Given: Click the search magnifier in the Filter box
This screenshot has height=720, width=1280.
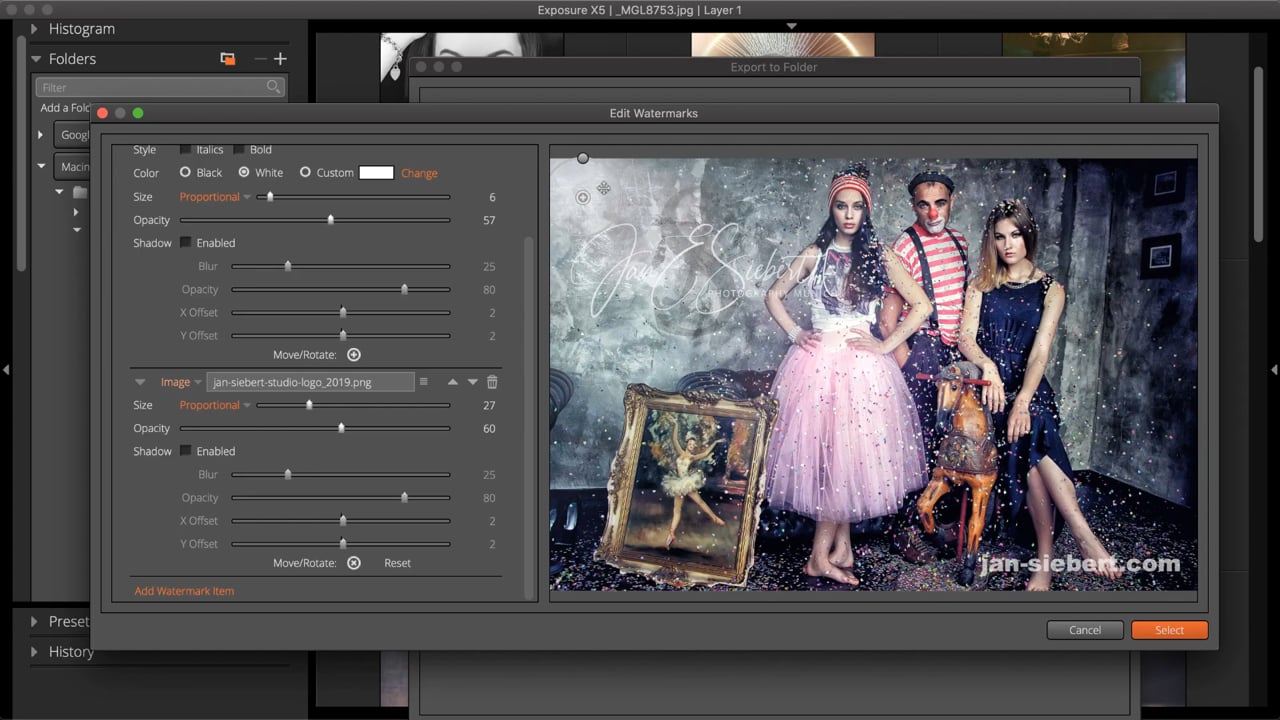Looking at the screenshot, I should pyautogui.click(x=273, y=88).
